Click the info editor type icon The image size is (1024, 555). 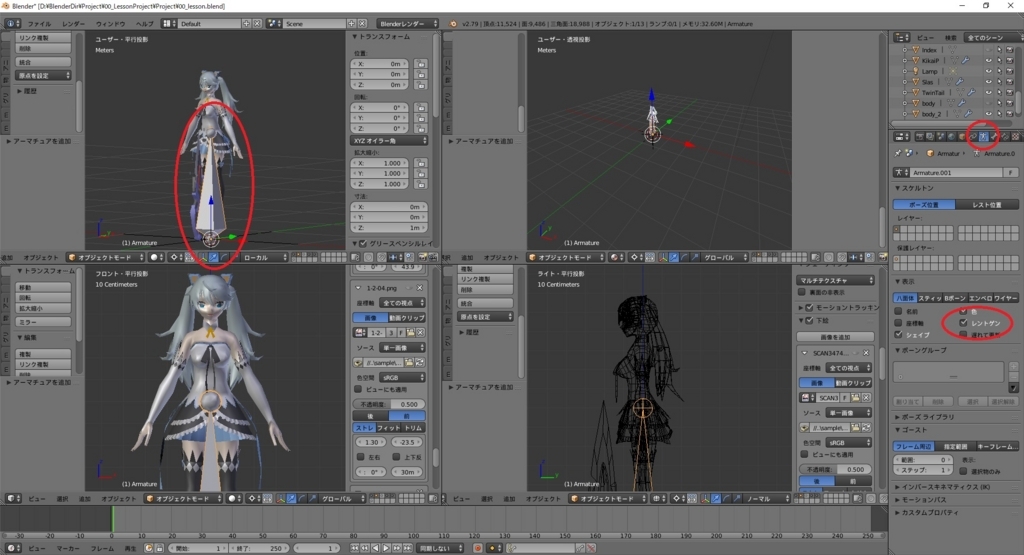pos(12,24)
